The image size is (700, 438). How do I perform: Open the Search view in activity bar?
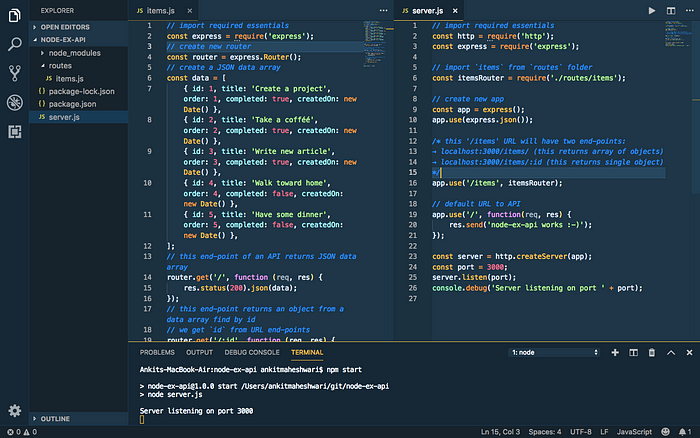14,44
